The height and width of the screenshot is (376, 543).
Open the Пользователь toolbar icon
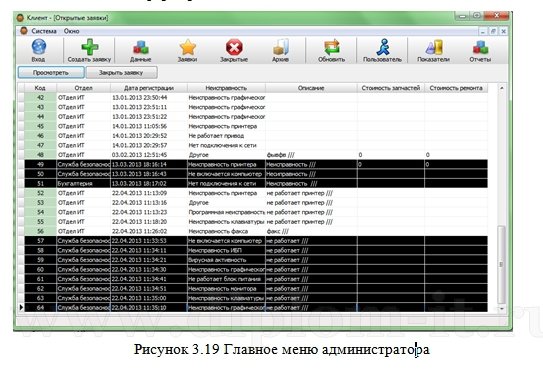382,47
